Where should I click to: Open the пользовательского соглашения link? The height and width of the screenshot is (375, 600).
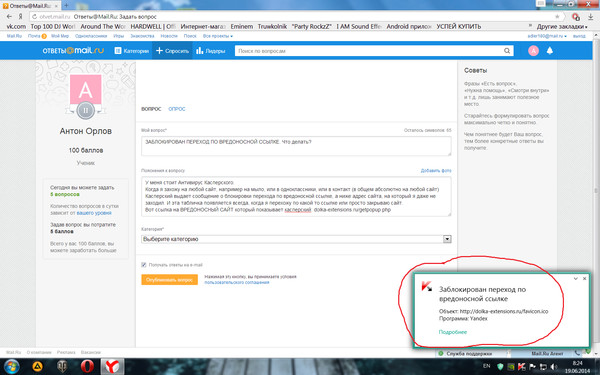pyautogui.click(x=236, y=282)
